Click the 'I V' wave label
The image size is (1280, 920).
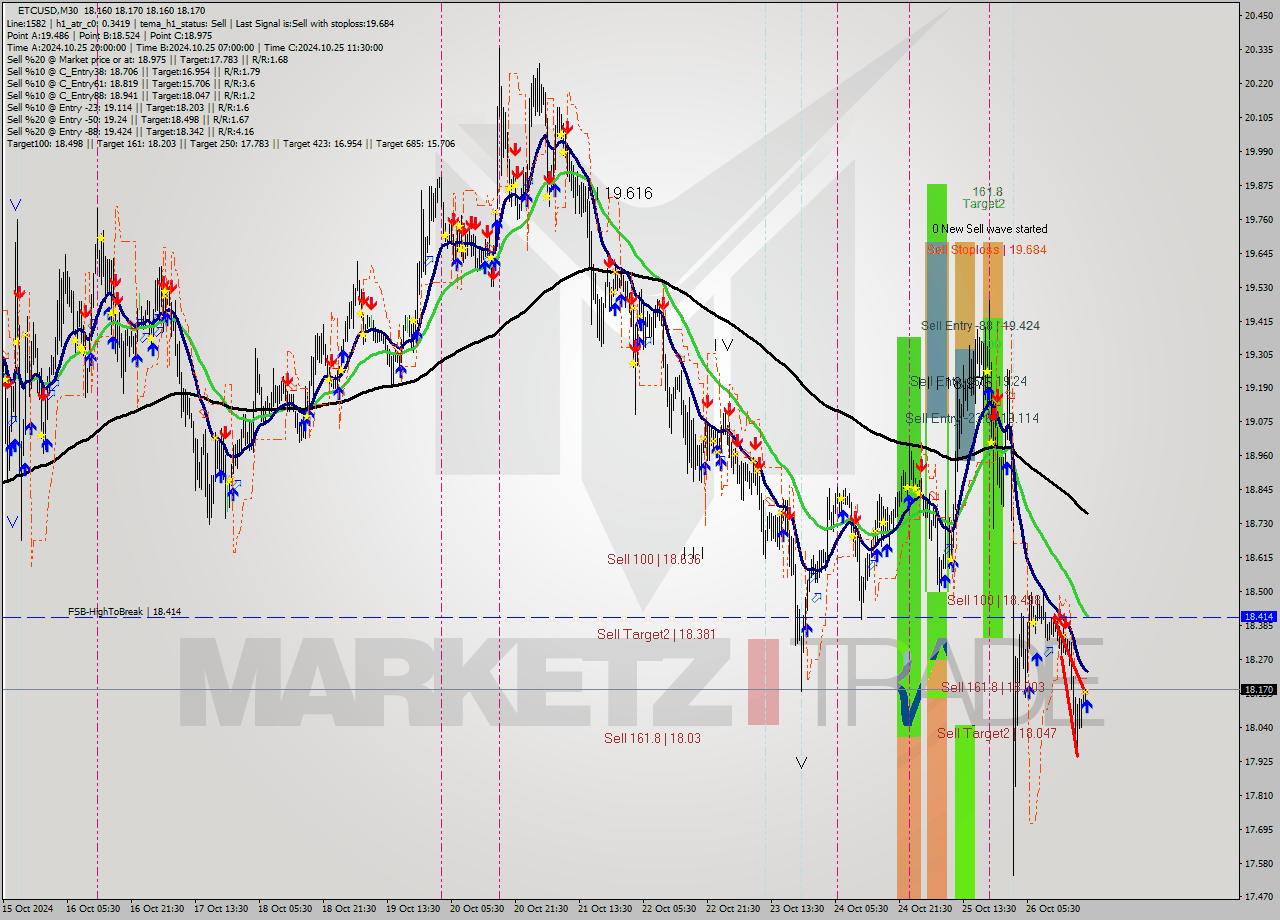pos(723,345)
